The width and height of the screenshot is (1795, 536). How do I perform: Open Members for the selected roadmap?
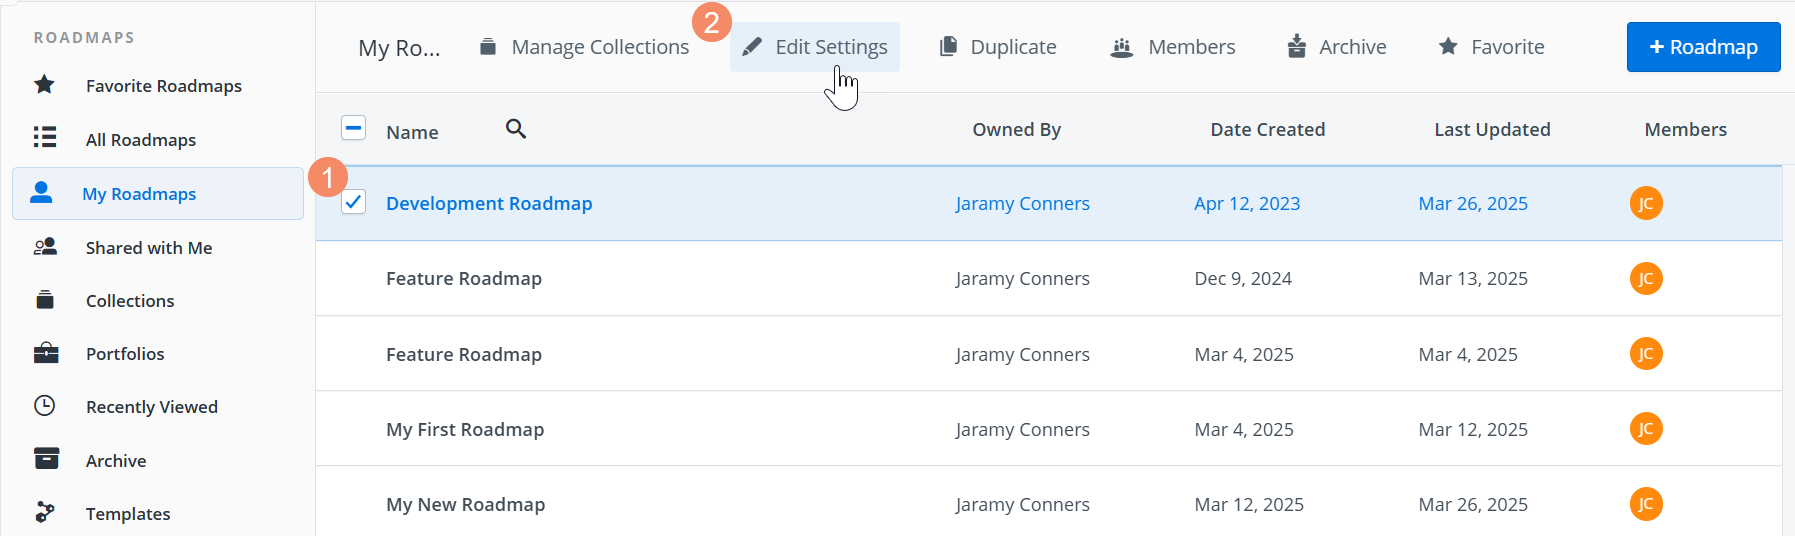pyautogui.click(x=1173, y=47)
